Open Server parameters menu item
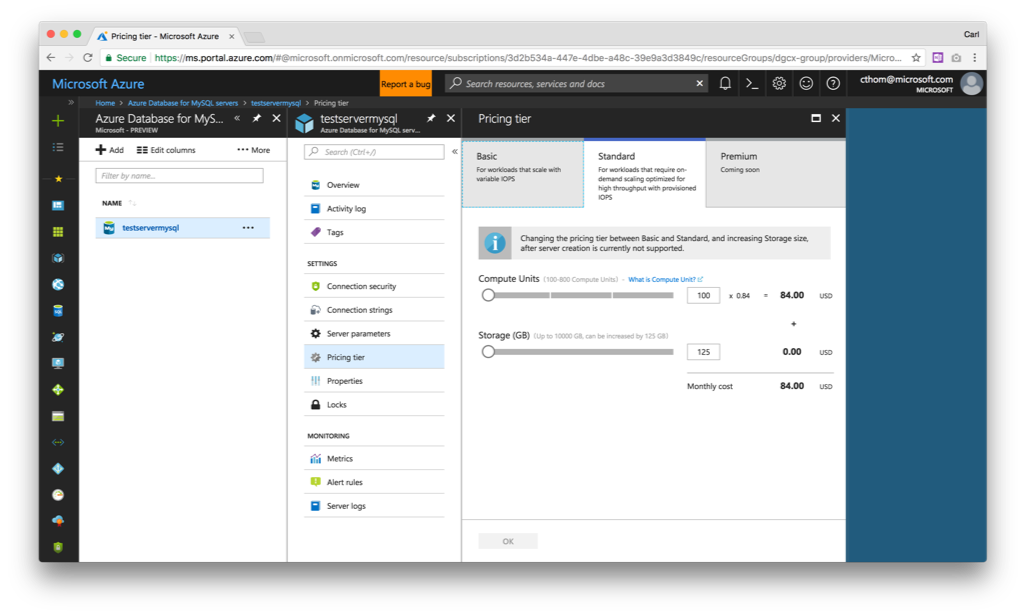Screen dimensions: 1022x614 coord(374,334)
